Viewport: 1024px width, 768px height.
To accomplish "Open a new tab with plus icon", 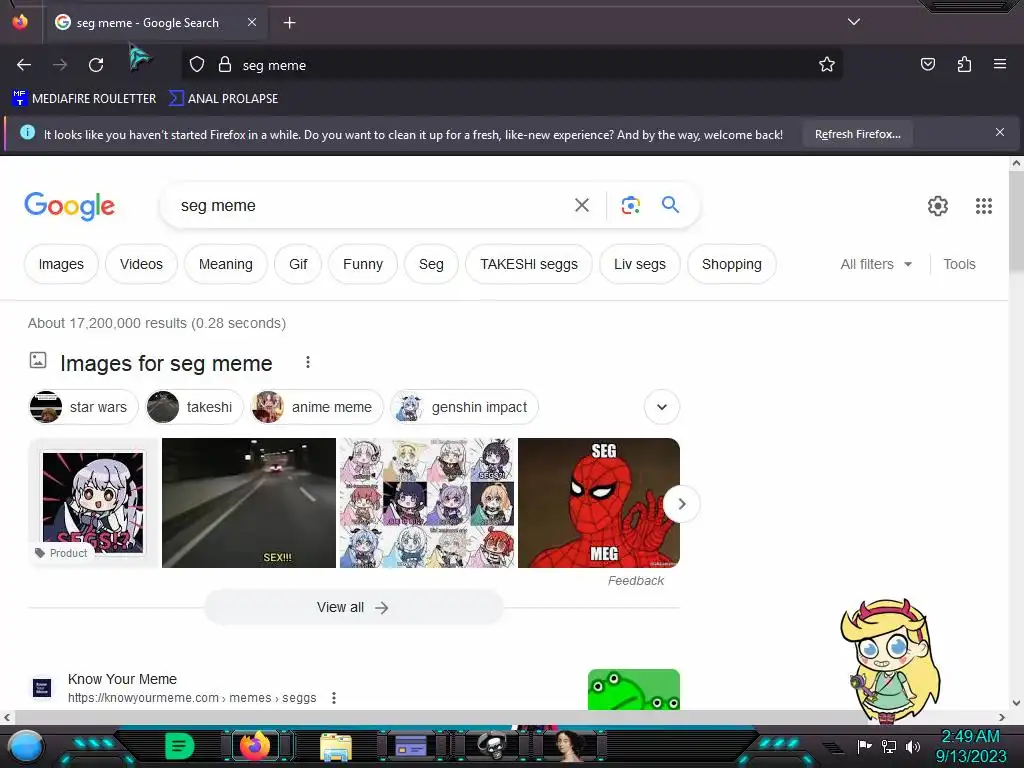I will pos(289,23).
